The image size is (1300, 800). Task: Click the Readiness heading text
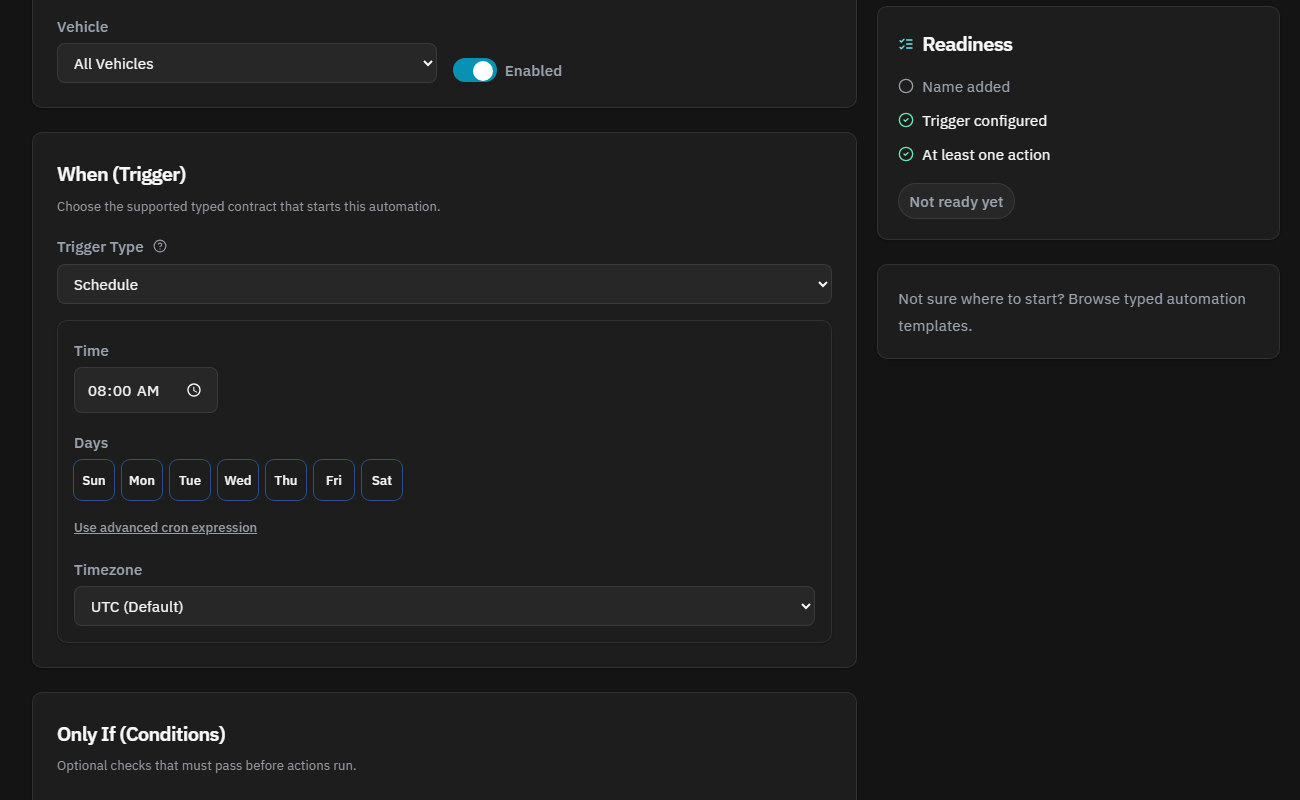pyautogui.click(x=967, y=44)
